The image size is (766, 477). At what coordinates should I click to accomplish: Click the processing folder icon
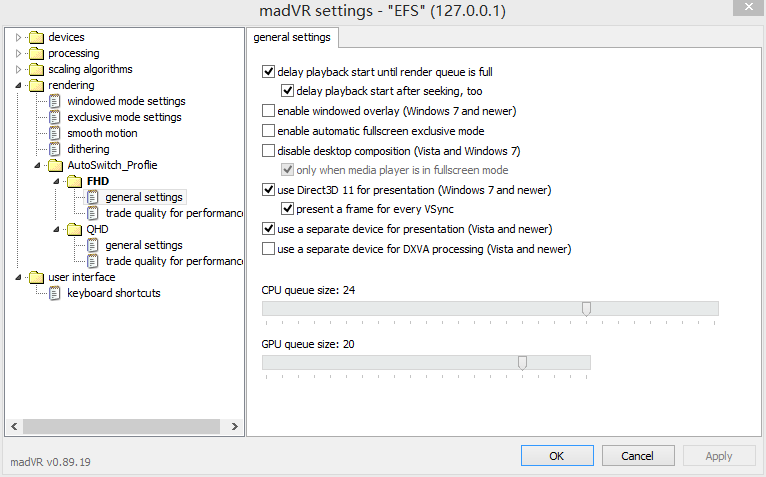point(37,54)
